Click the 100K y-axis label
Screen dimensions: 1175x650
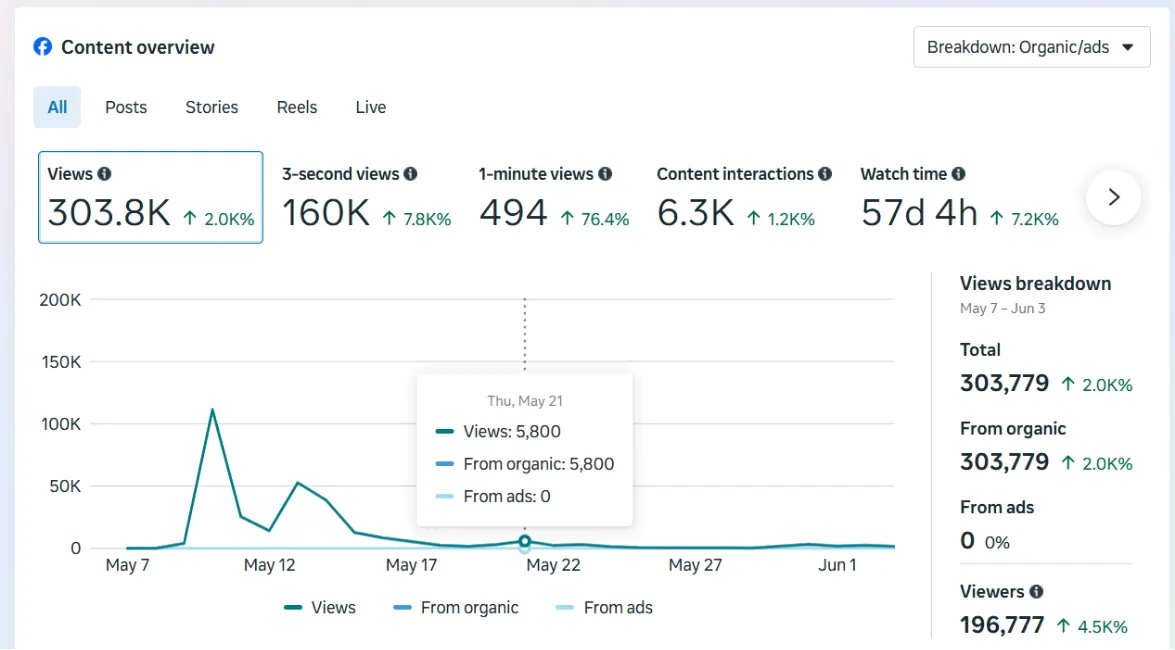tap(61, 424)
